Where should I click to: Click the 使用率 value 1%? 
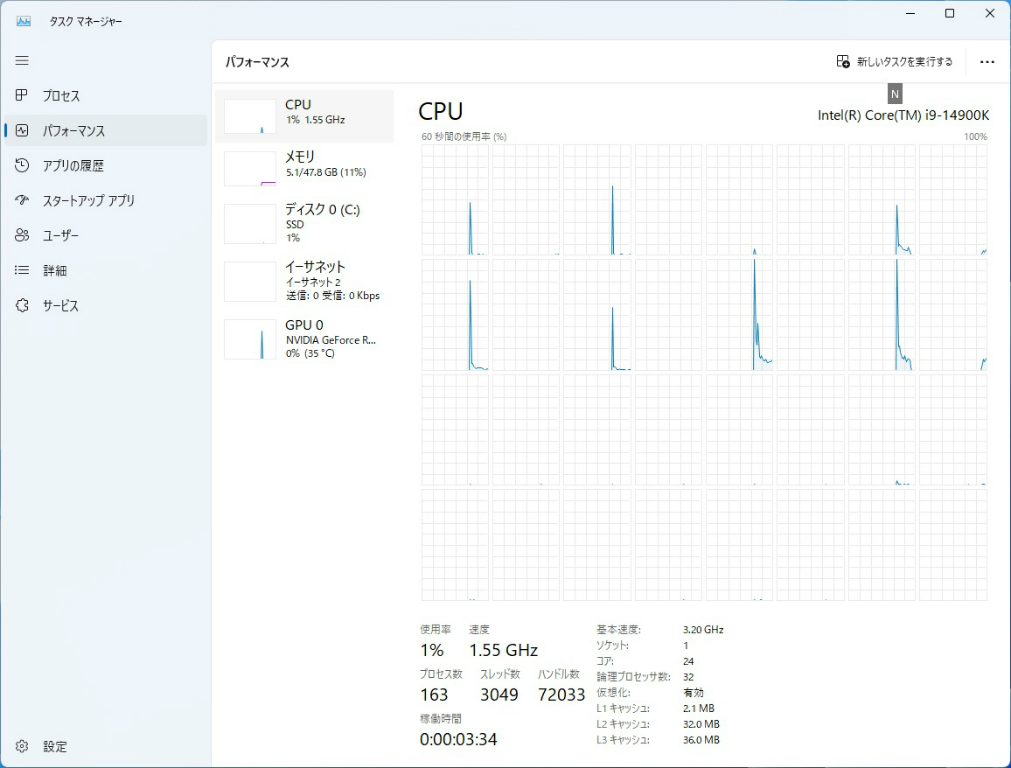[431, 650]
